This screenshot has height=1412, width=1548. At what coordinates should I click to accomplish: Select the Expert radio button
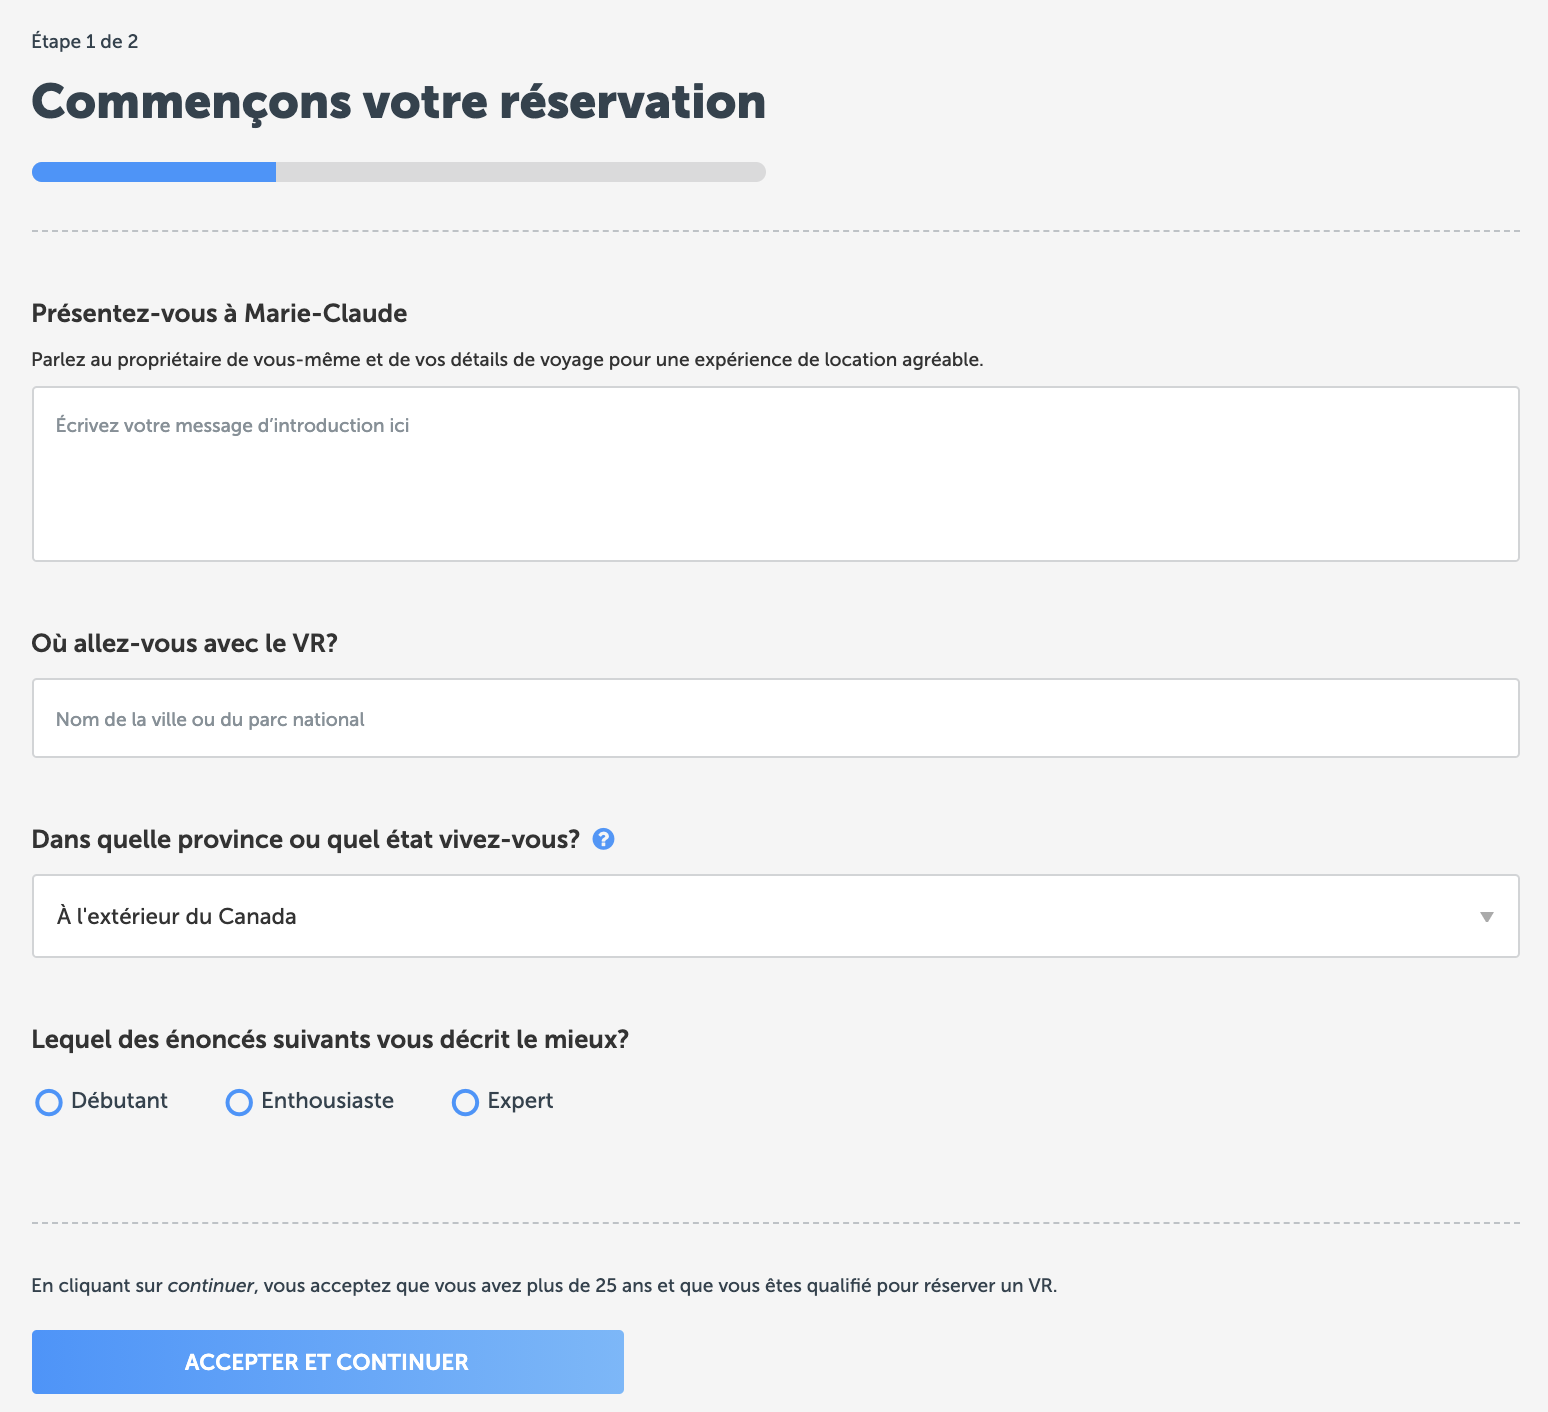465,1102
